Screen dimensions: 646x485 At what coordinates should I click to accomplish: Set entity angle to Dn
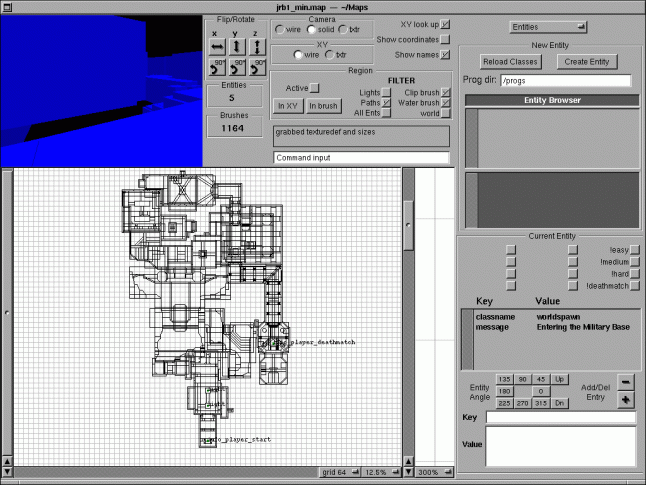tap(559, 403)
